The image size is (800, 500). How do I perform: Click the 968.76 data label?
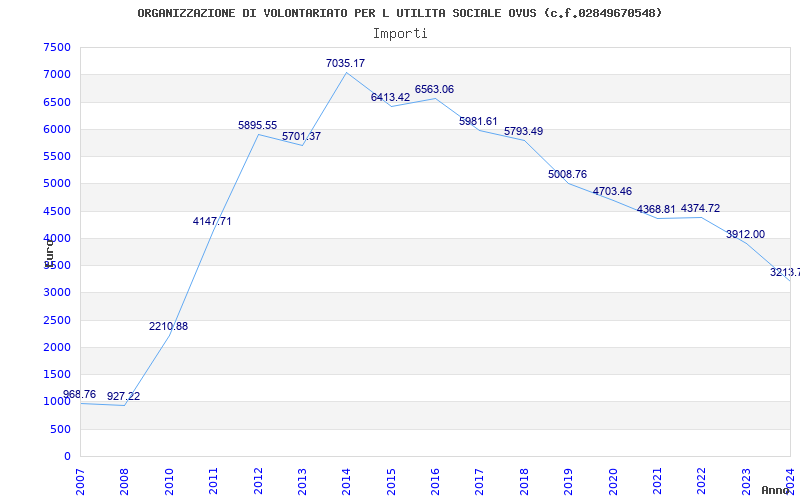click(79, 394)
